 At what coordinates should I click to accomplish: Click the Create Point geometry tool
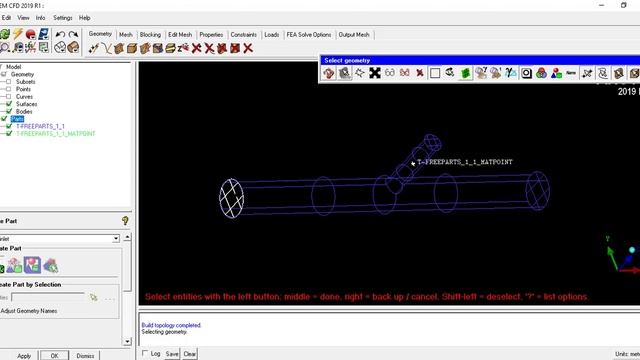click(x=93, y=49)
